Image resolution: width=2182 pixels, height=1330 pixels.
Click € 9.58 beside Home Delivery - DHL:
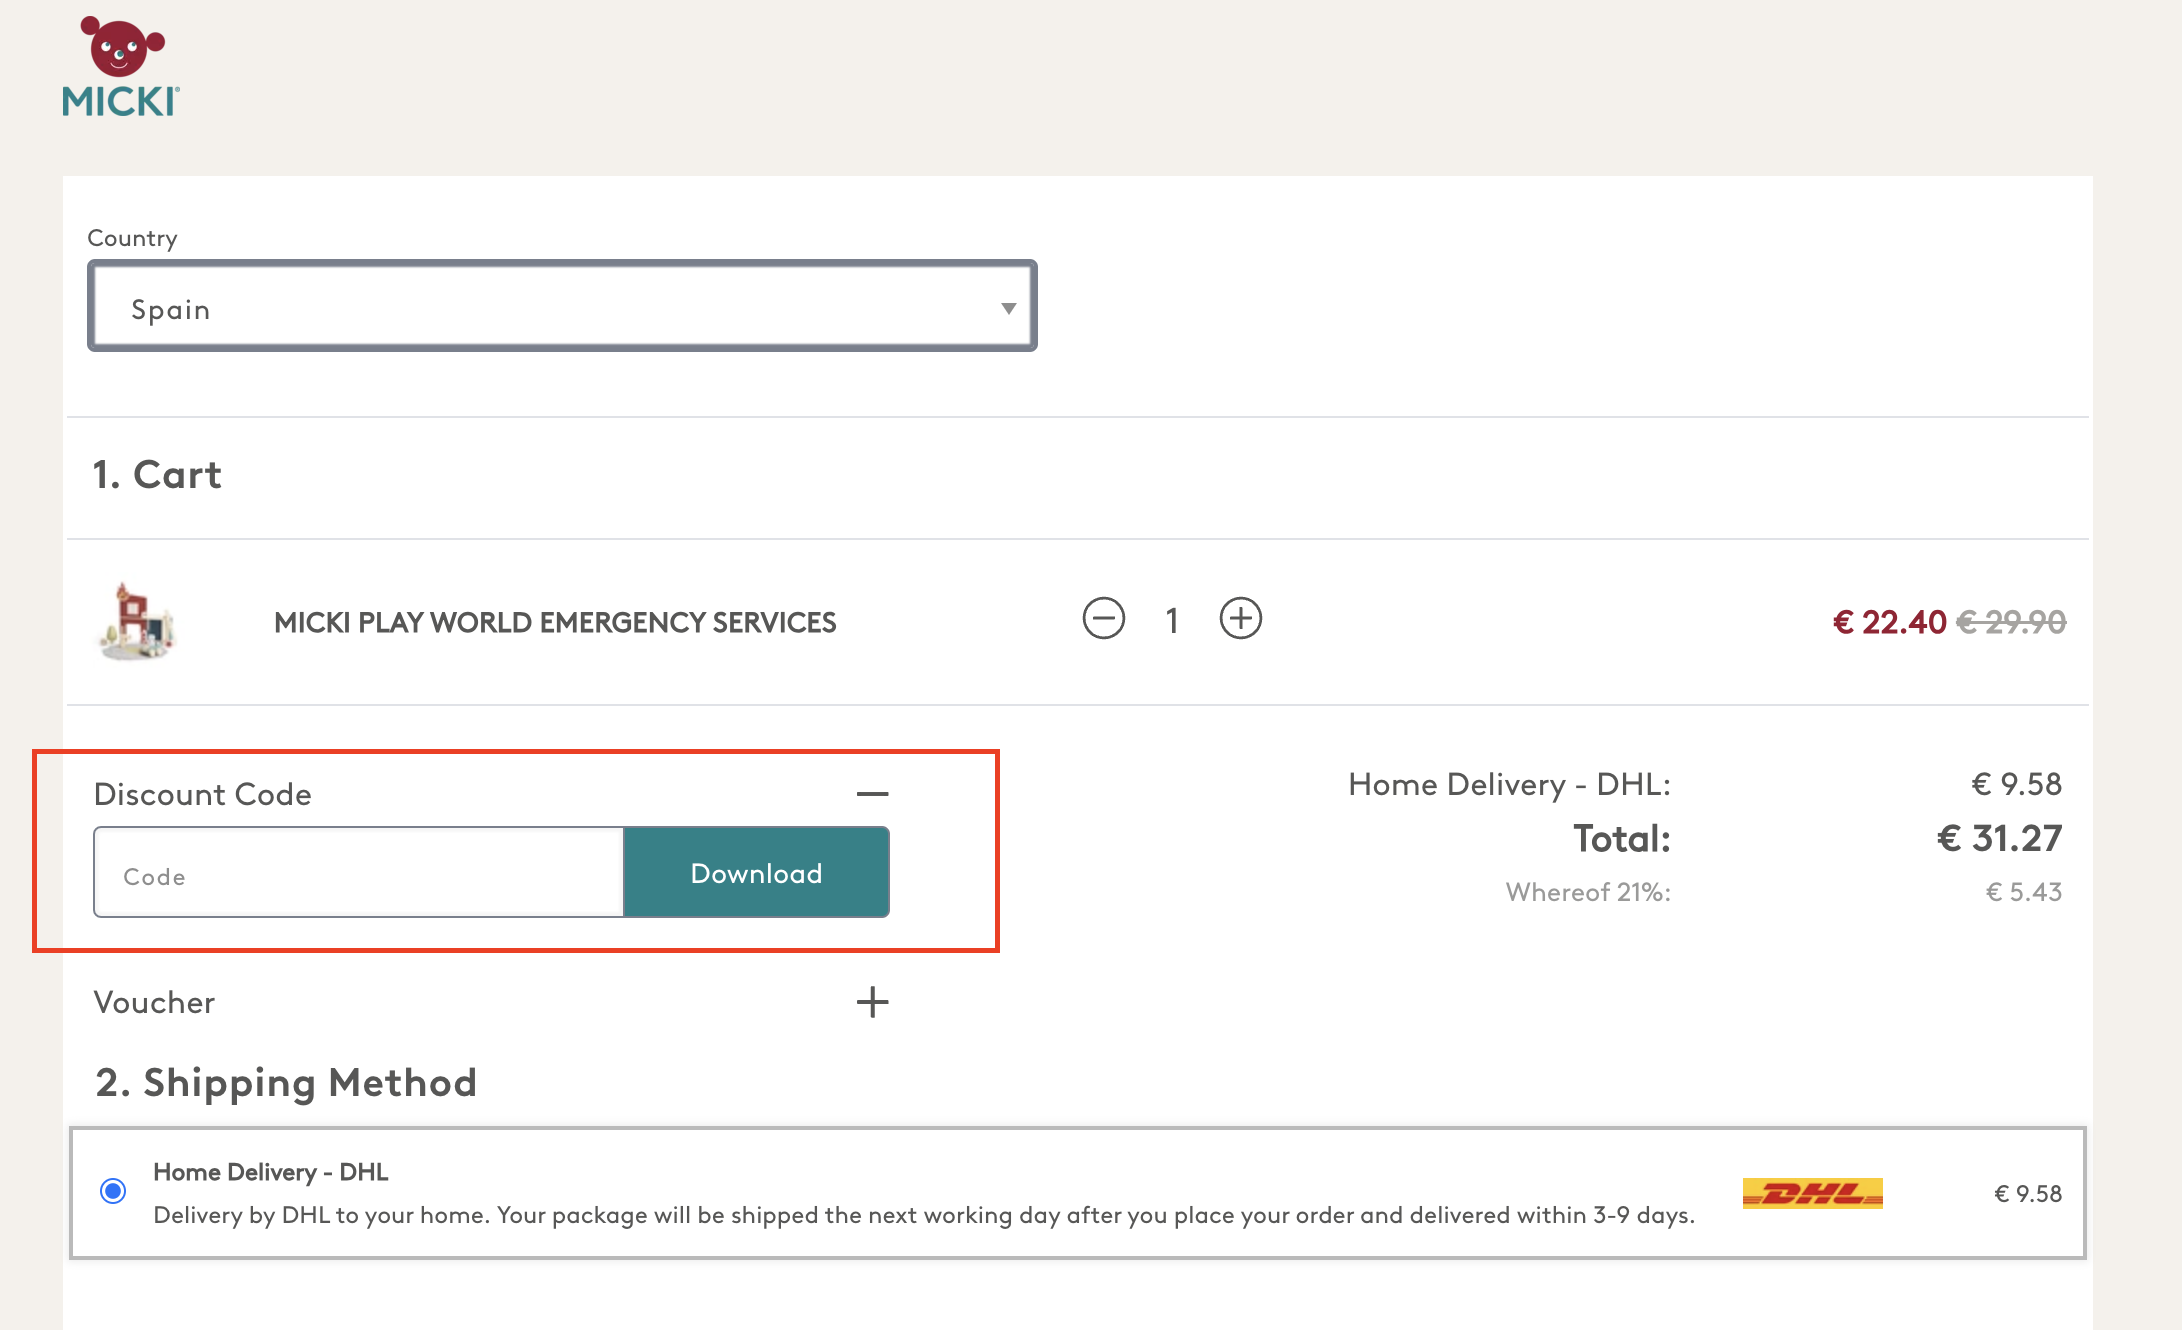(x=2016, y=785)
